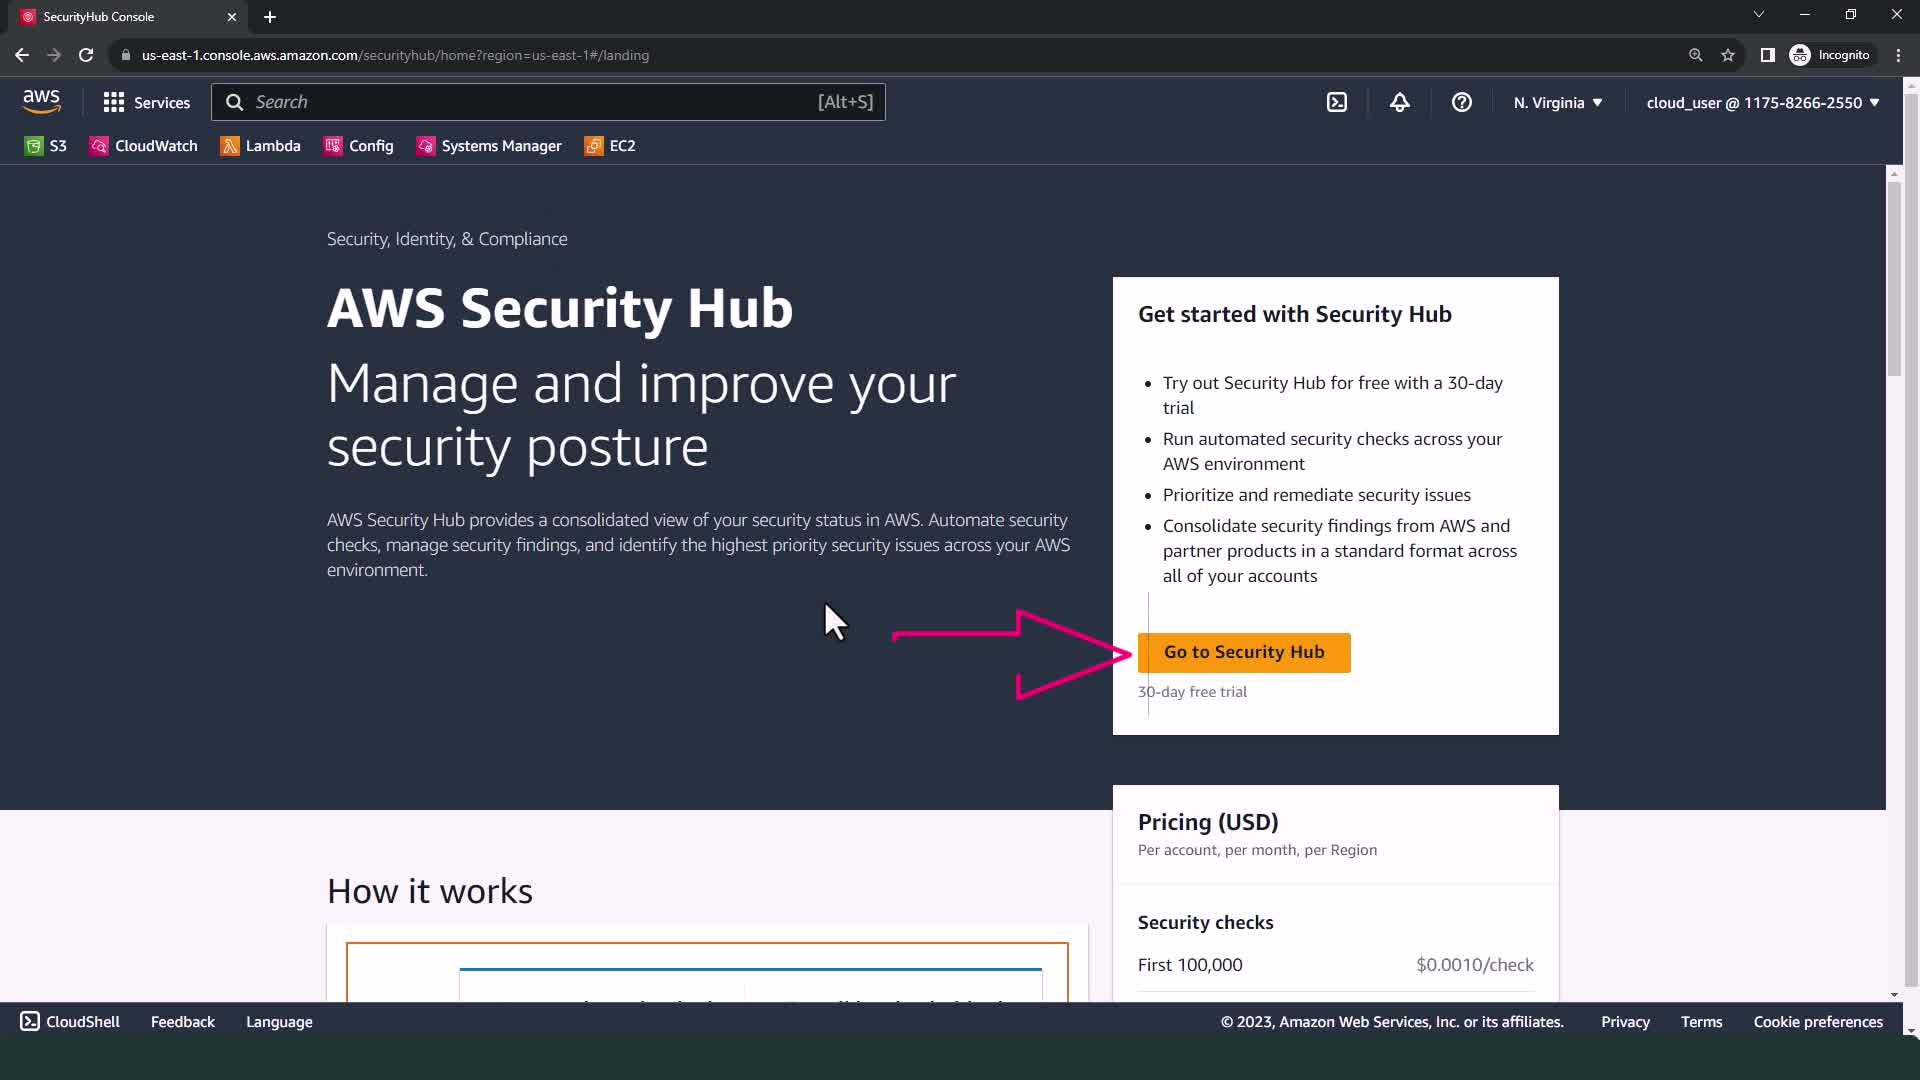Open the Systems Manager favorites shortcut
Screen dimensions: 1920x1080
tap(489, 146)
